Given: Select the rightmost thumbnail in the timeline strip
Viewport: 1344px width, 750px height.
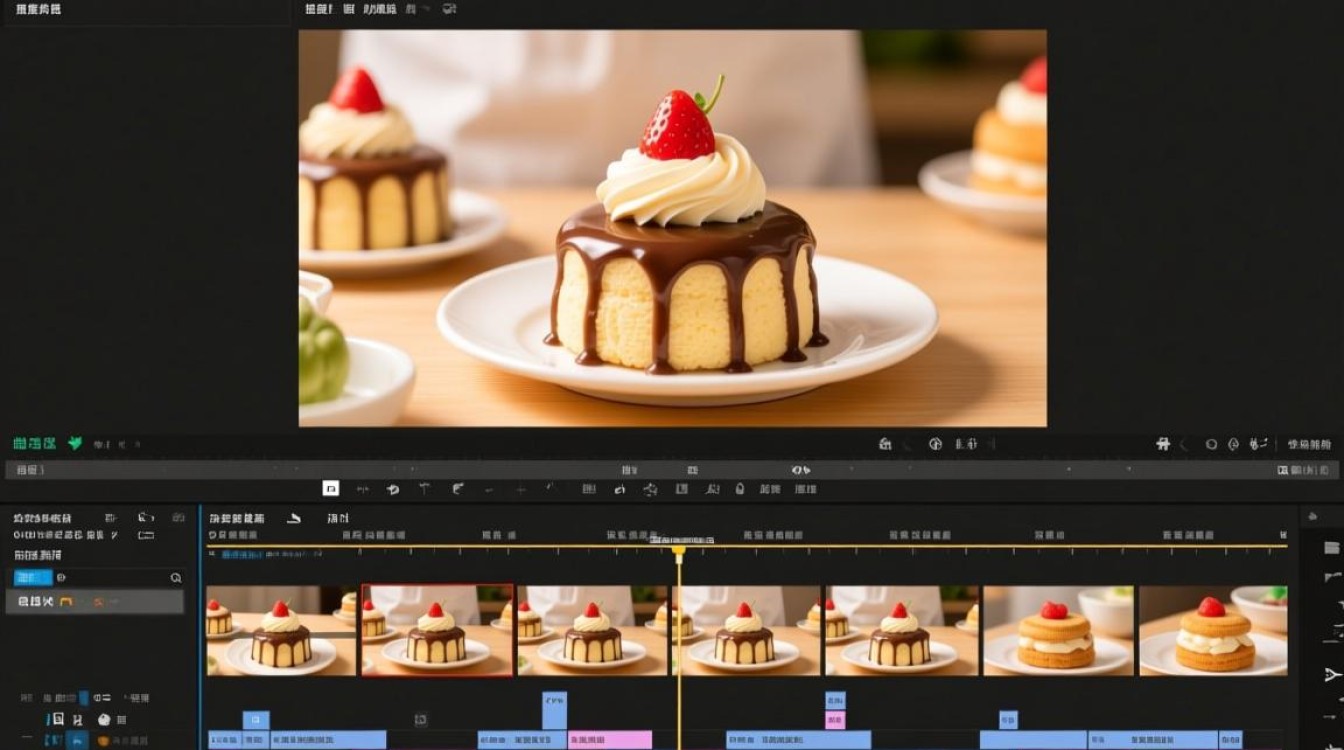Looking at the screenshot, I should click(1213, 630).
